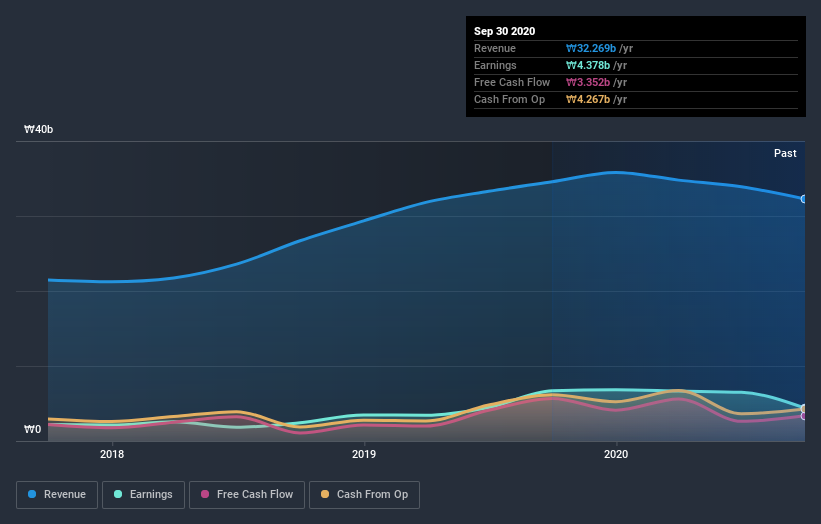
Task: Click the ₩40b y-axis label
Action: click(x=39, y=129)
